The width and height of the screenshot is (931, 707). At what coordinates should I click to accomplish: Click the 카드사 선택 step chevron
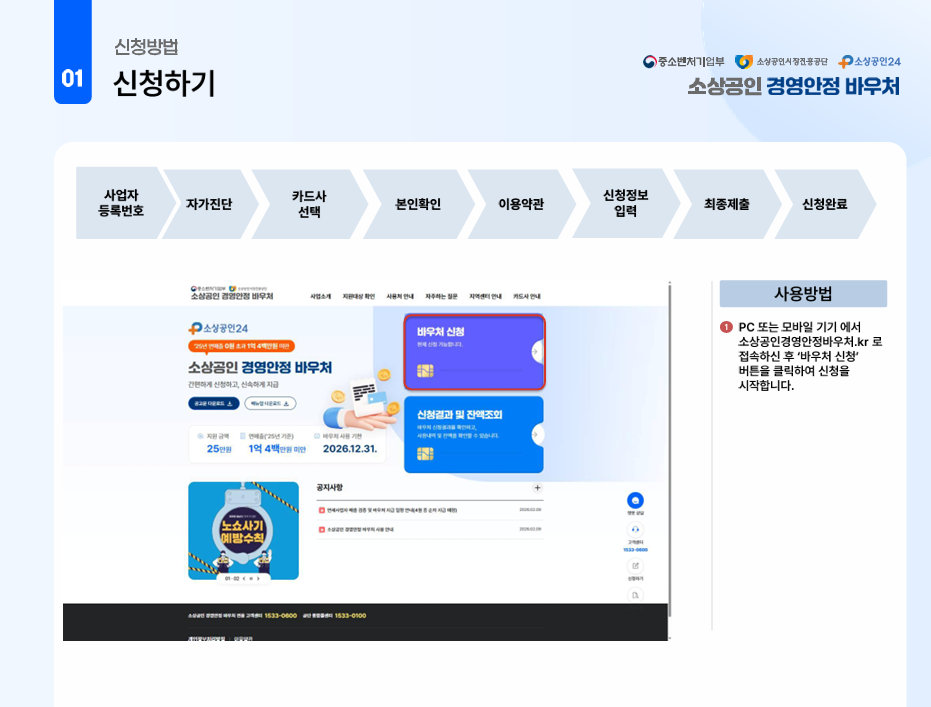pyautogui.click(x=309, y=204)
